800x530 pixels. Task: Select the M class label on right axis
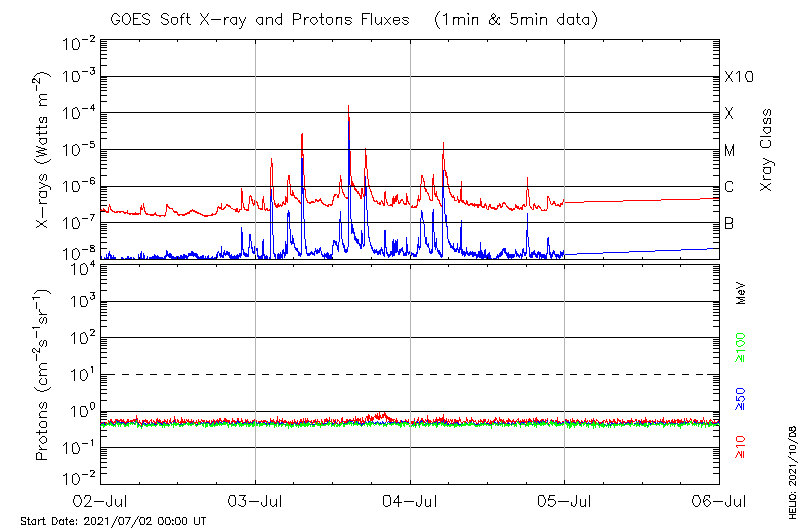click(x=730, y=151)
